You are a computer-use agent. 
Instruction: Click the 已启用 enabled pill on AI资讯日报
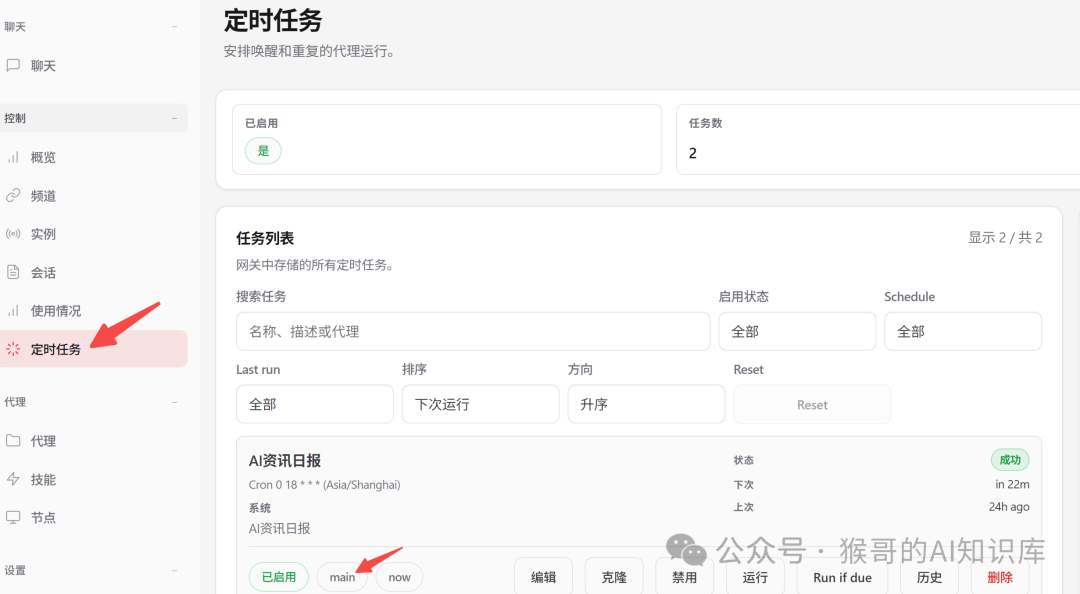coord(278,576)
